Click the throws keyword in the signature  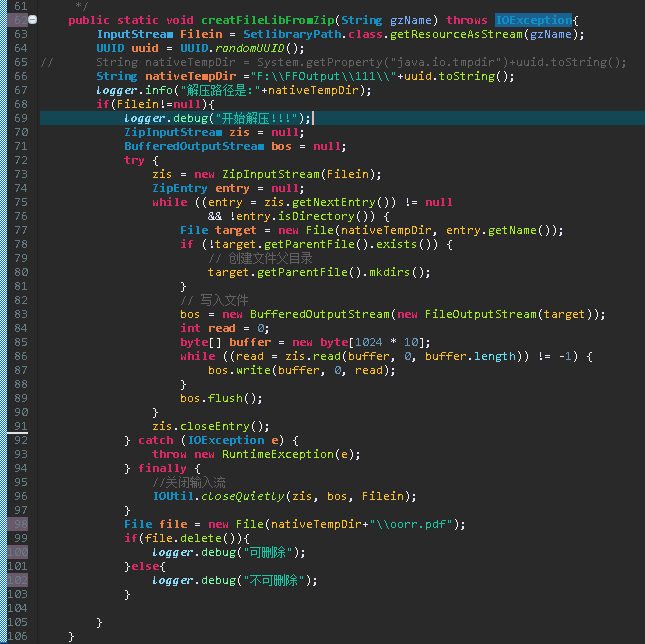point(466,20)
